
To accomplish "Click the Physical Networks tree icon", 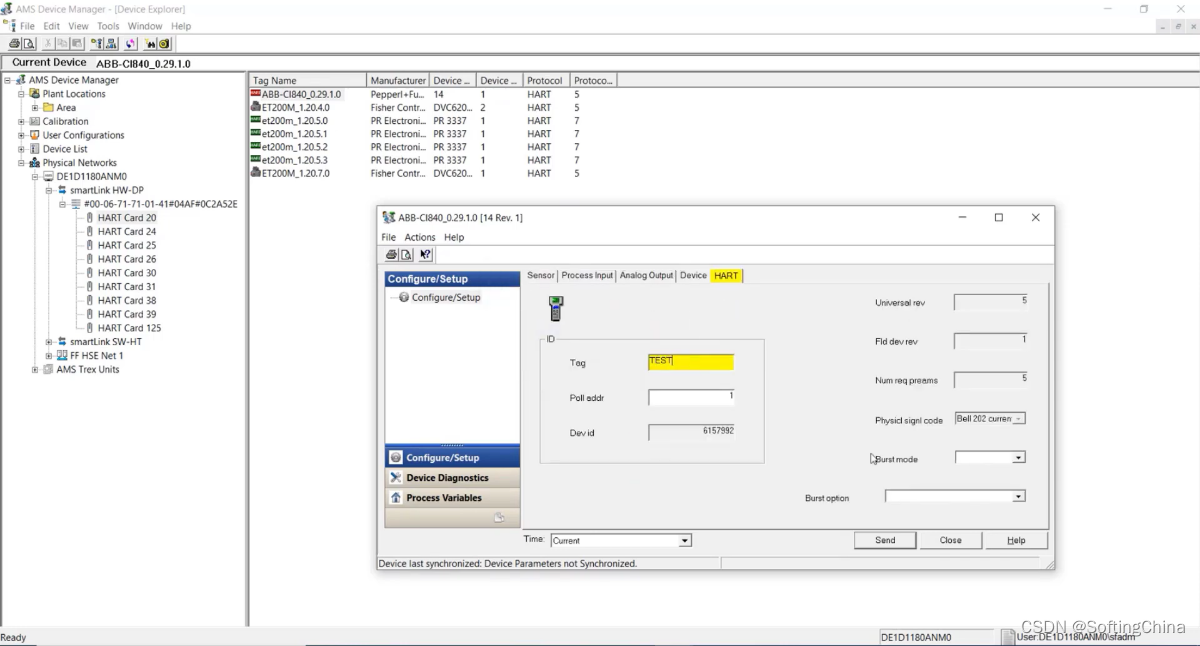I will click(x=35, y=162).
